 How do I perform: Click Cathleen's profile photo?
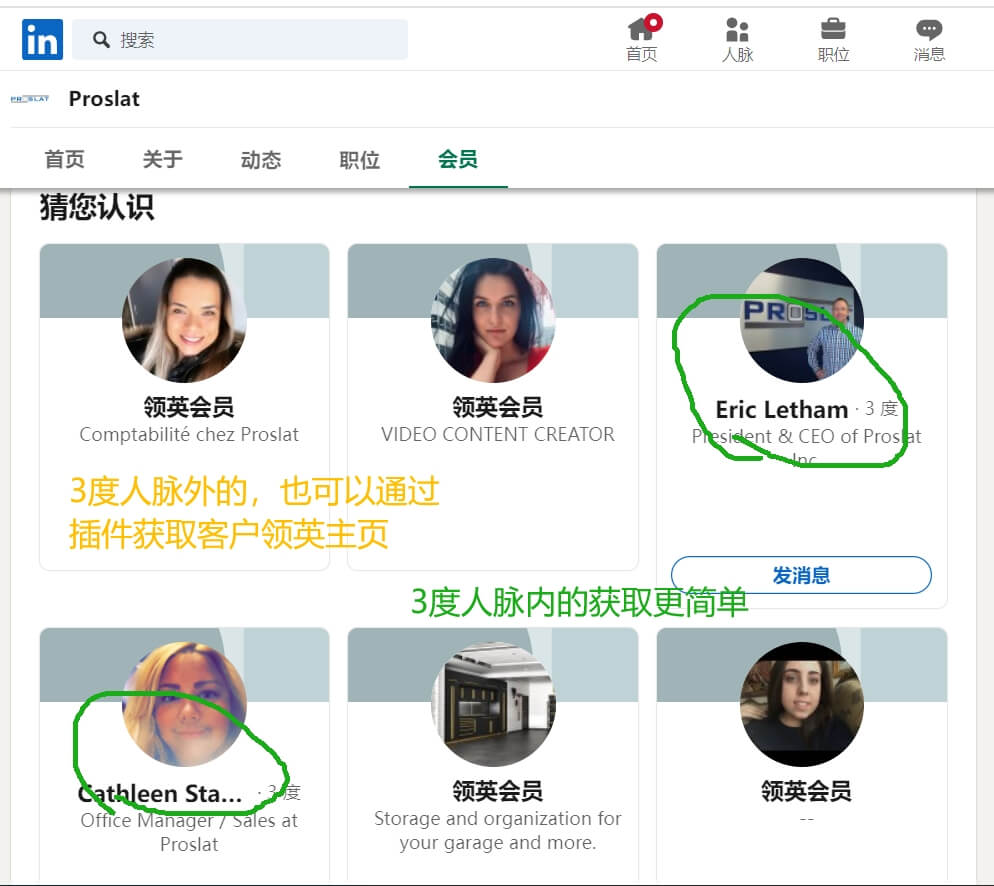[x=184, y=704]
